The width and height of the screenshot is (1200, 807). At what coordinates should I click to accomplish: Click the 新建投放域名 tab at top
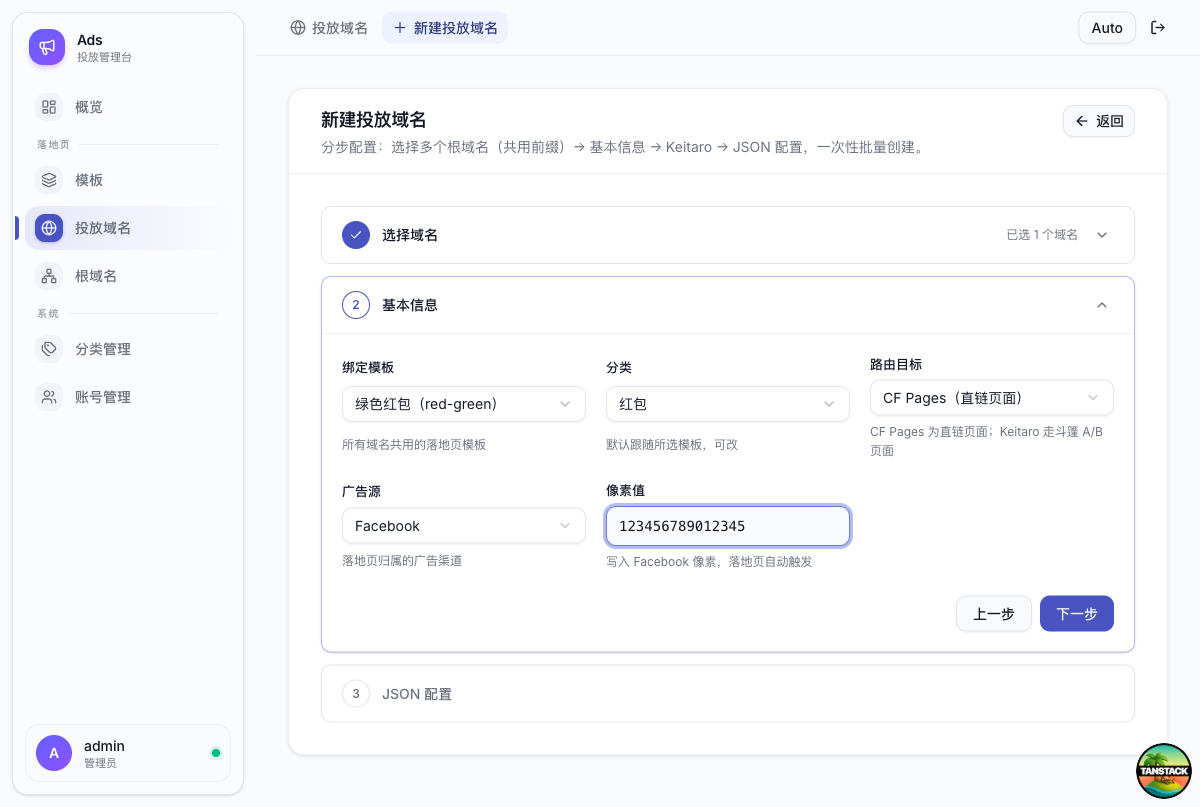[445, 28]
